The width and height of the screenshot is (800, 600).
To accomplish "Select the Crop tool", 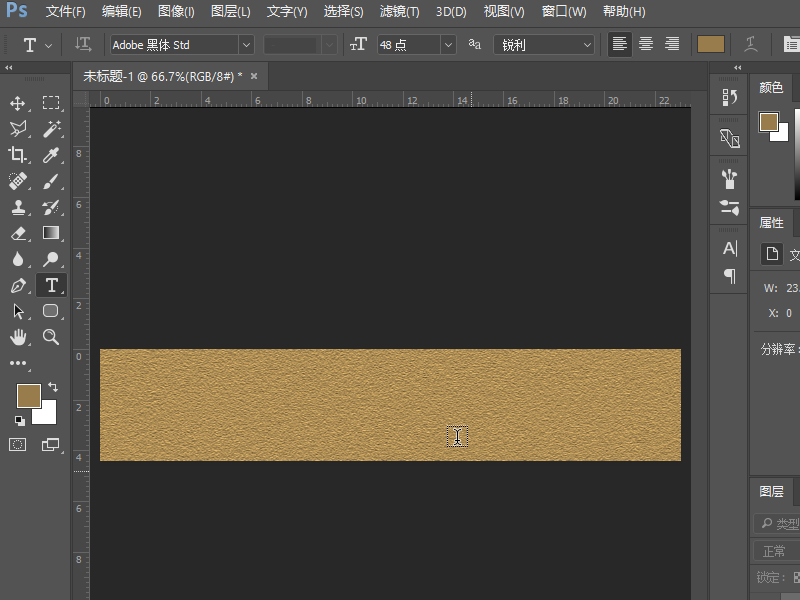I will click(18, 155).
